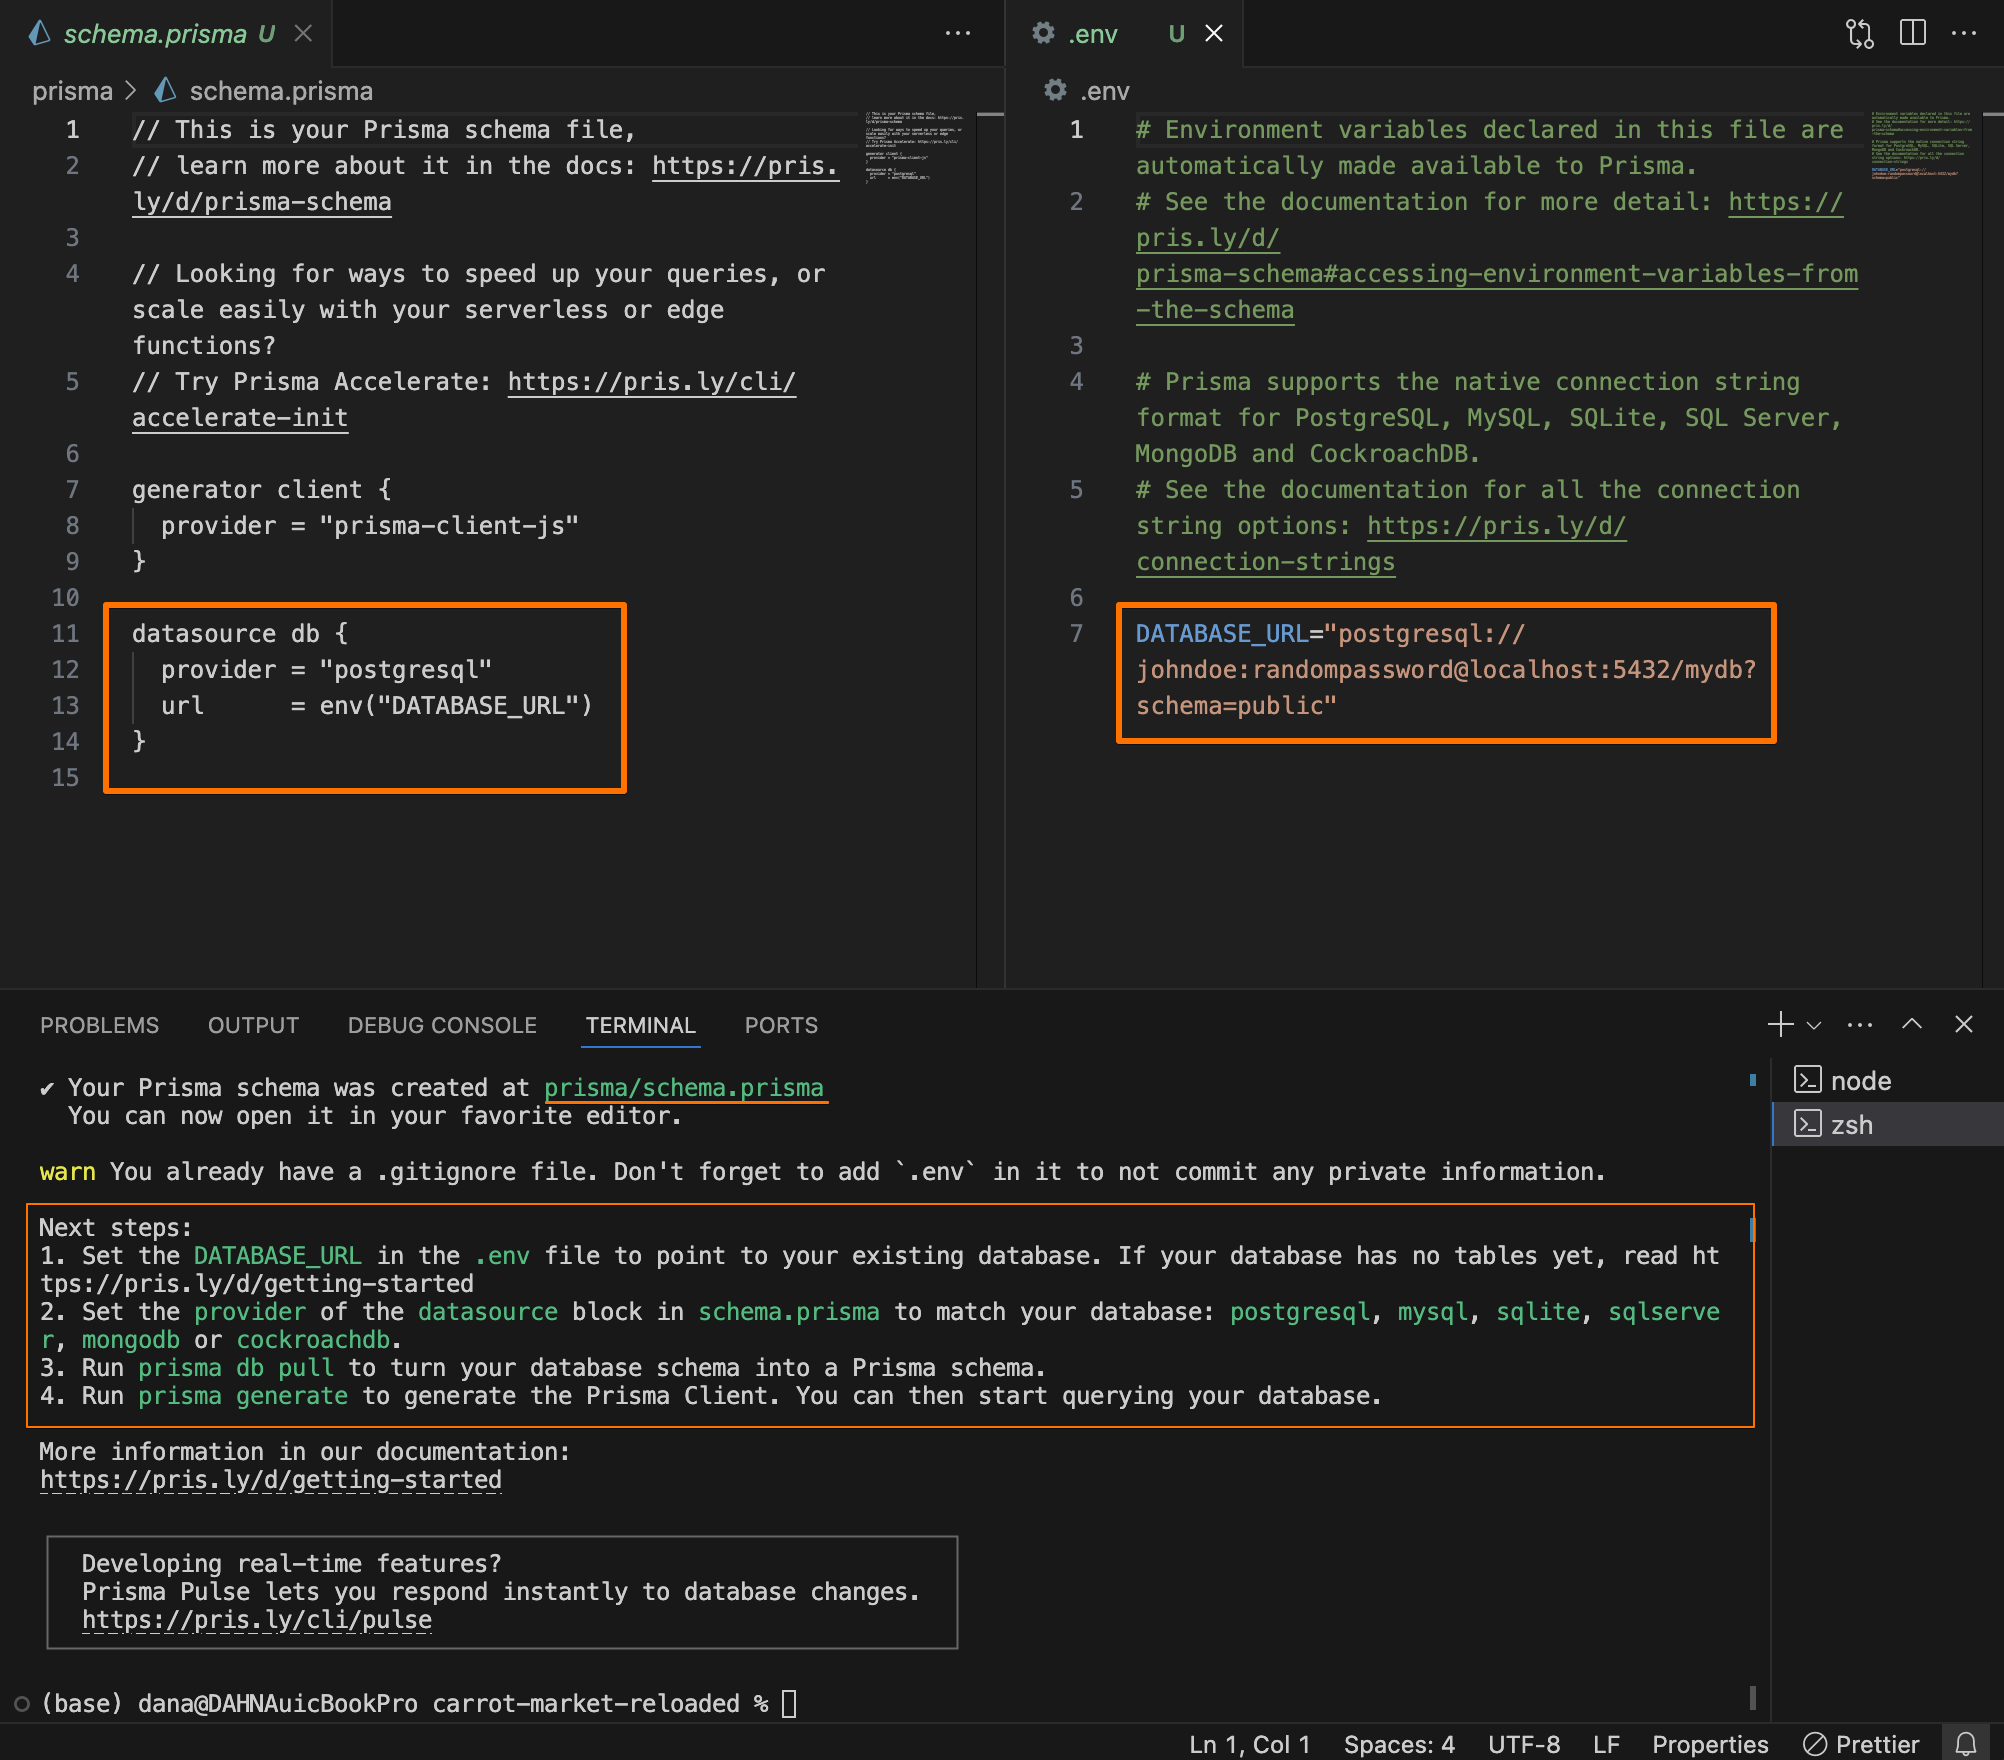Open the getting-started docs link in terminal
The width and height of the screenshot is (2004, 1760).
(271, 1480)
